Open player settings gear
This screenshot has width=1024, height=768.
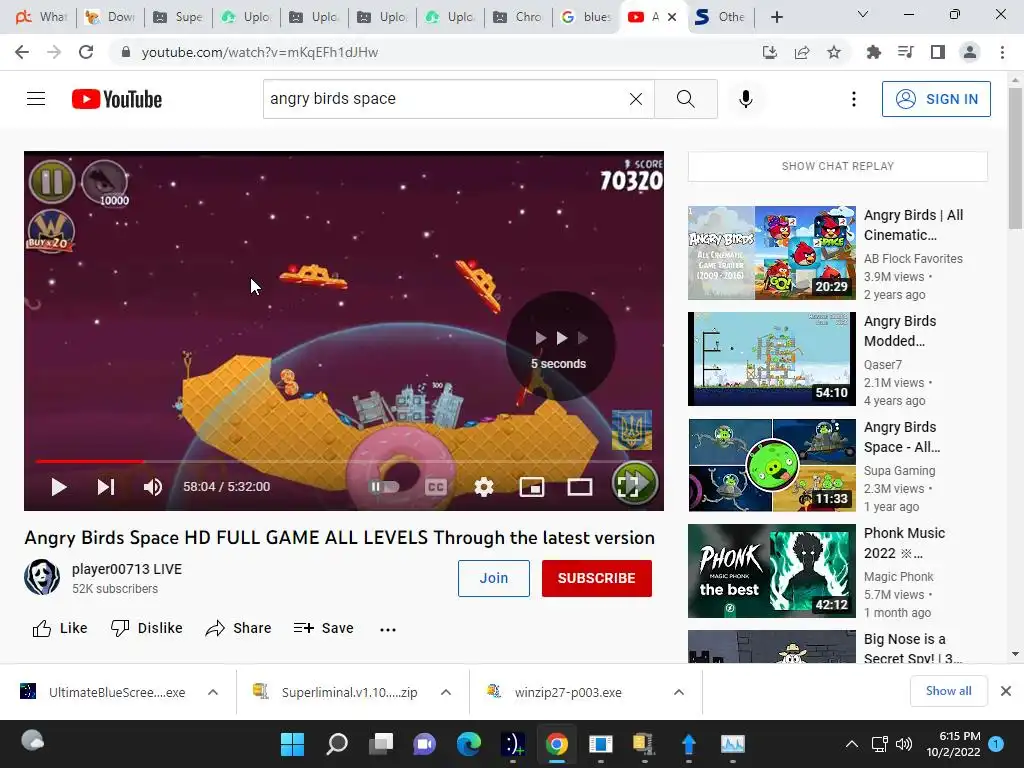(484, 487)
